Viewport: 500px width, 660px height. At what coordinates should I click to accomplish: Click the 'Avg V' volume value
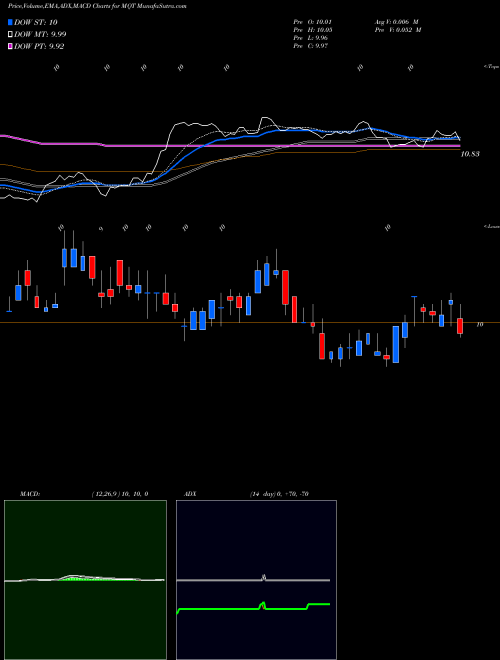click(396, 22)
